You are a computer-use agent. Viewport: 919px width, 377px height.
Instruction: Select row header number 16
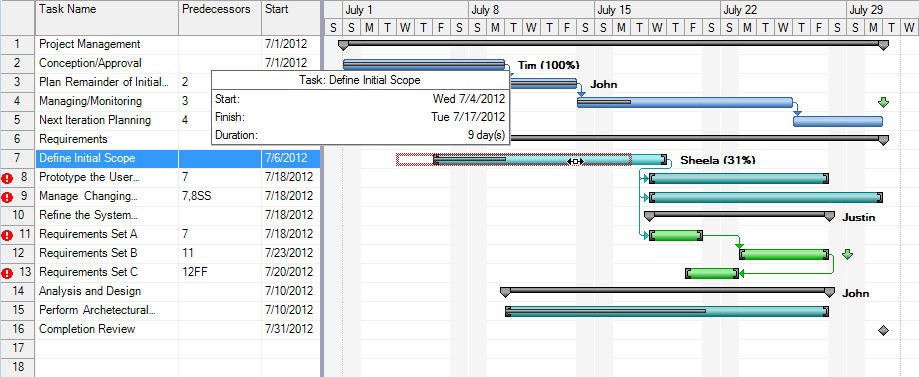coord(18,329)
